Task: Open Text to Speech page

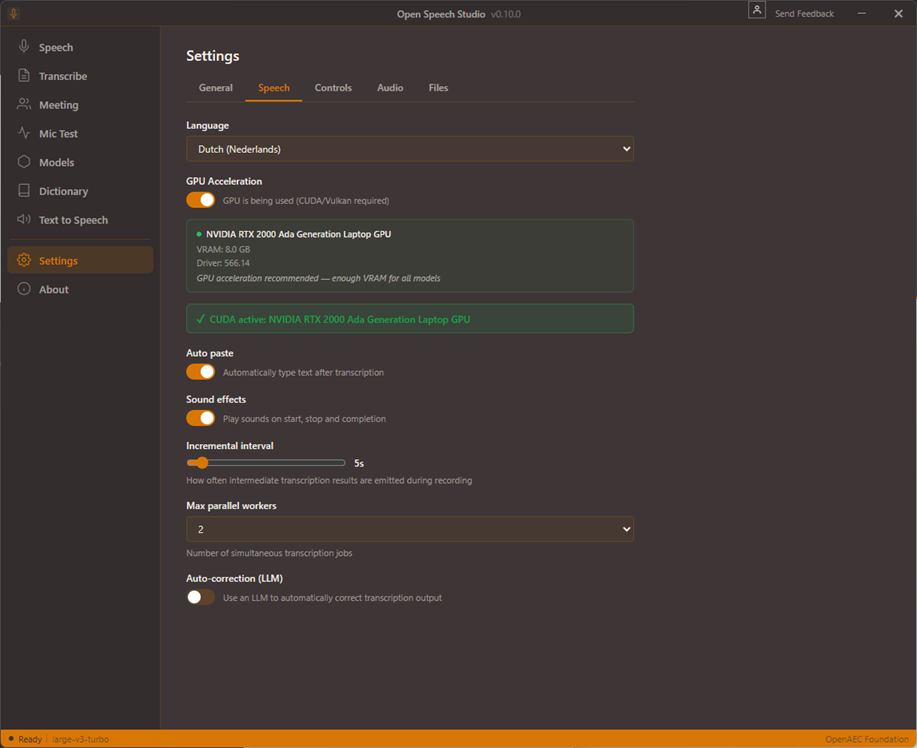Action: [x=80, y=220]
